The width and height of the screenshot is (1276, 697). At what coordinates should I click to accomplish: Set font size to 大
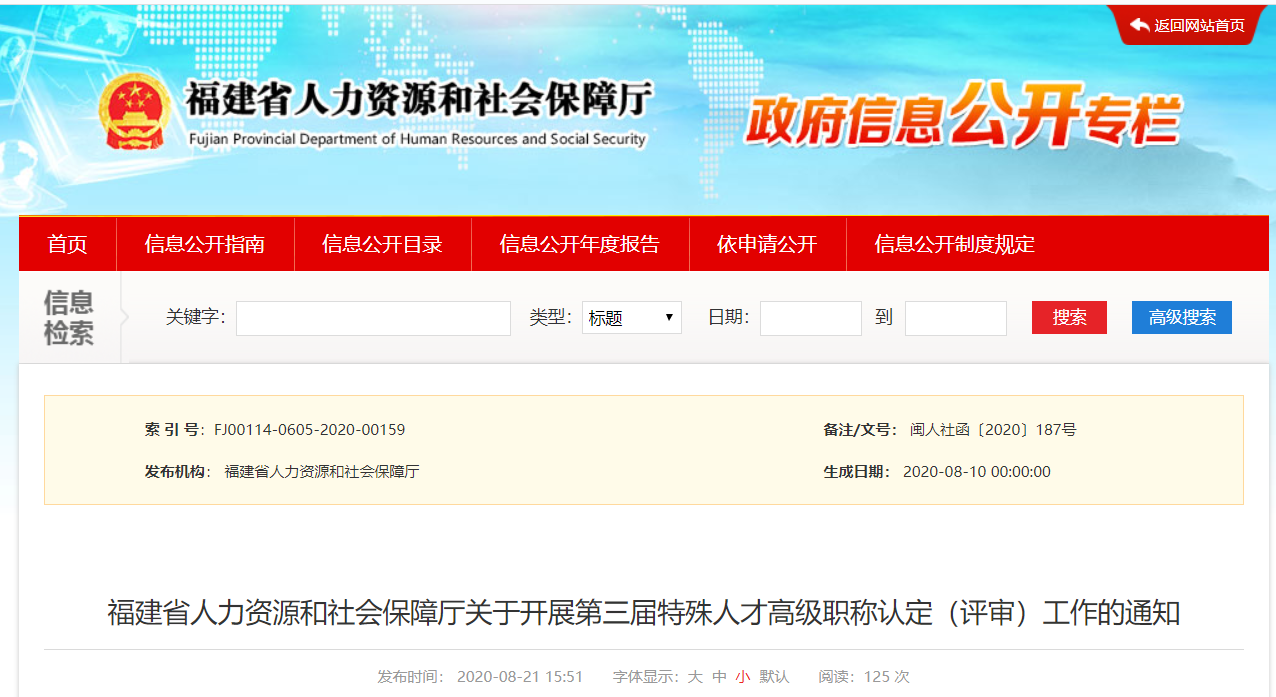point(694,676)
